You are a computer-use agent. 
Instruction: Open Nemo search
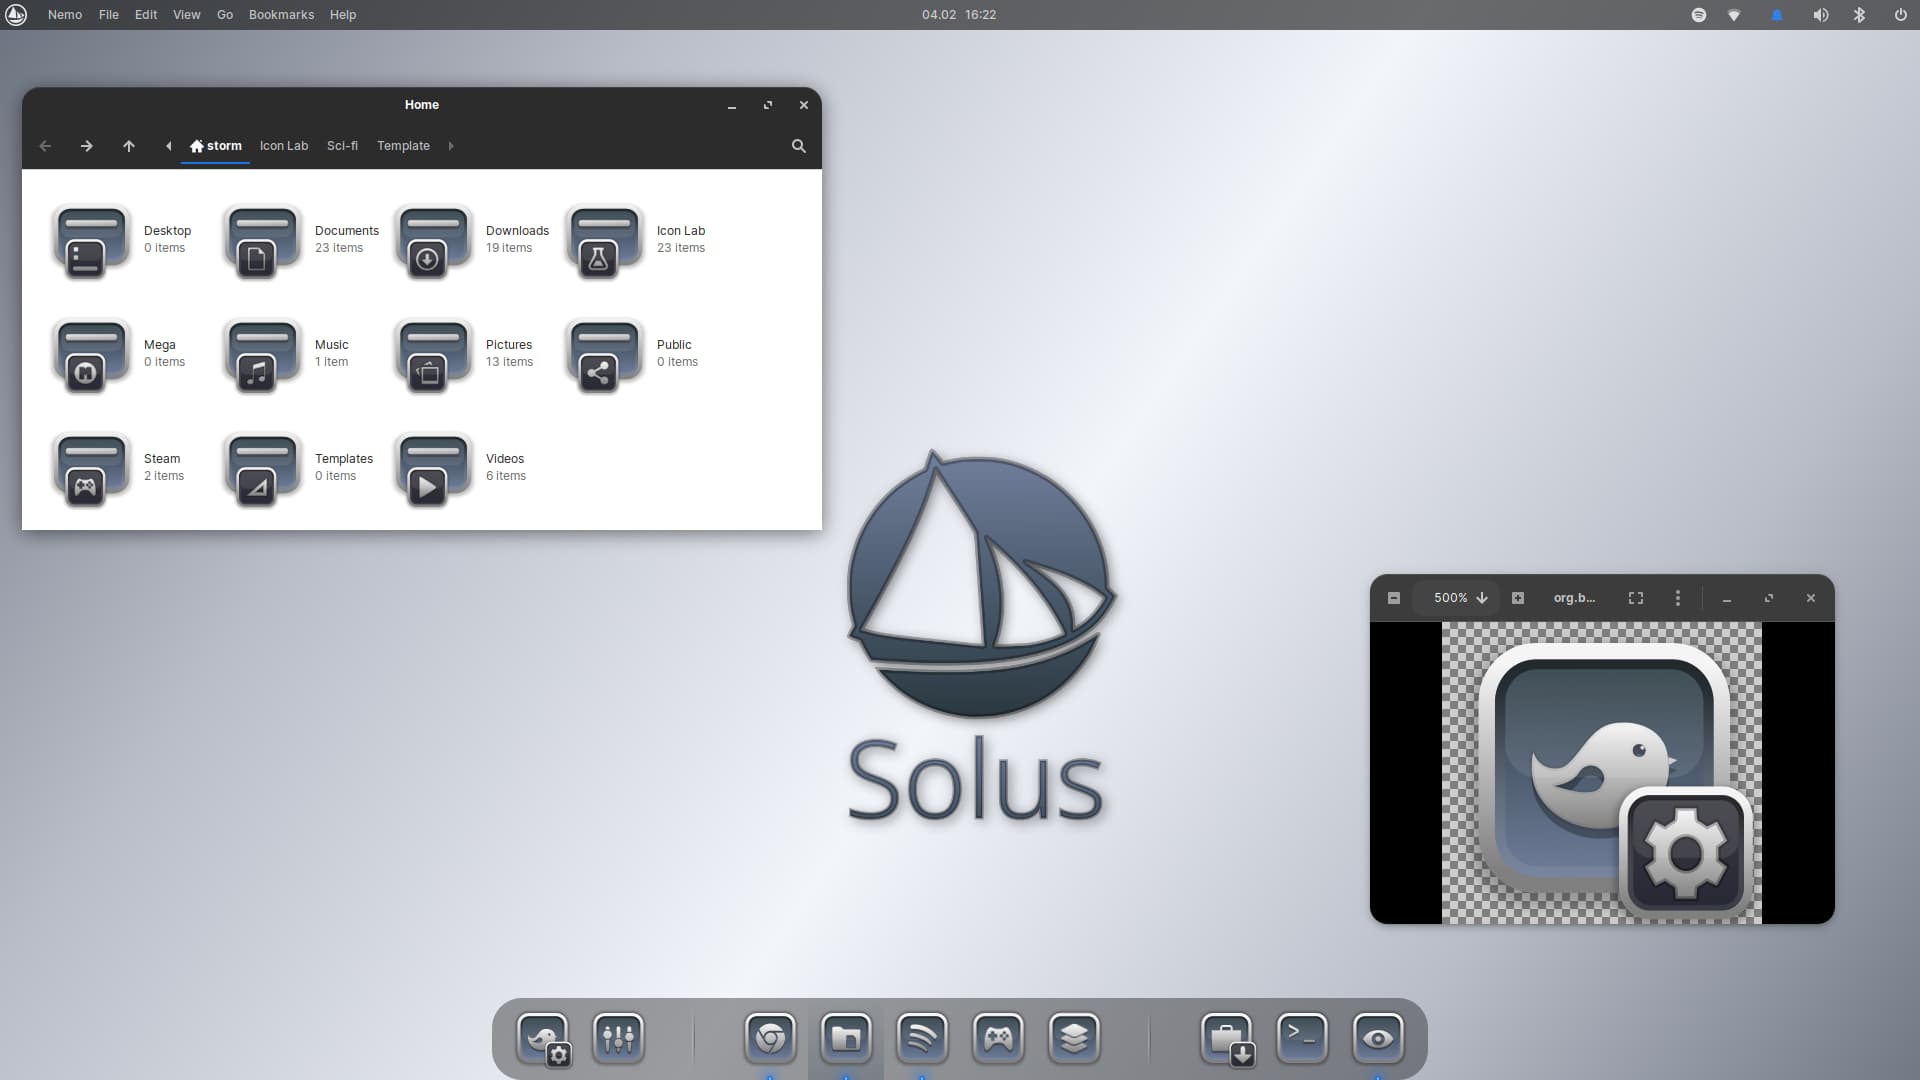799,146
